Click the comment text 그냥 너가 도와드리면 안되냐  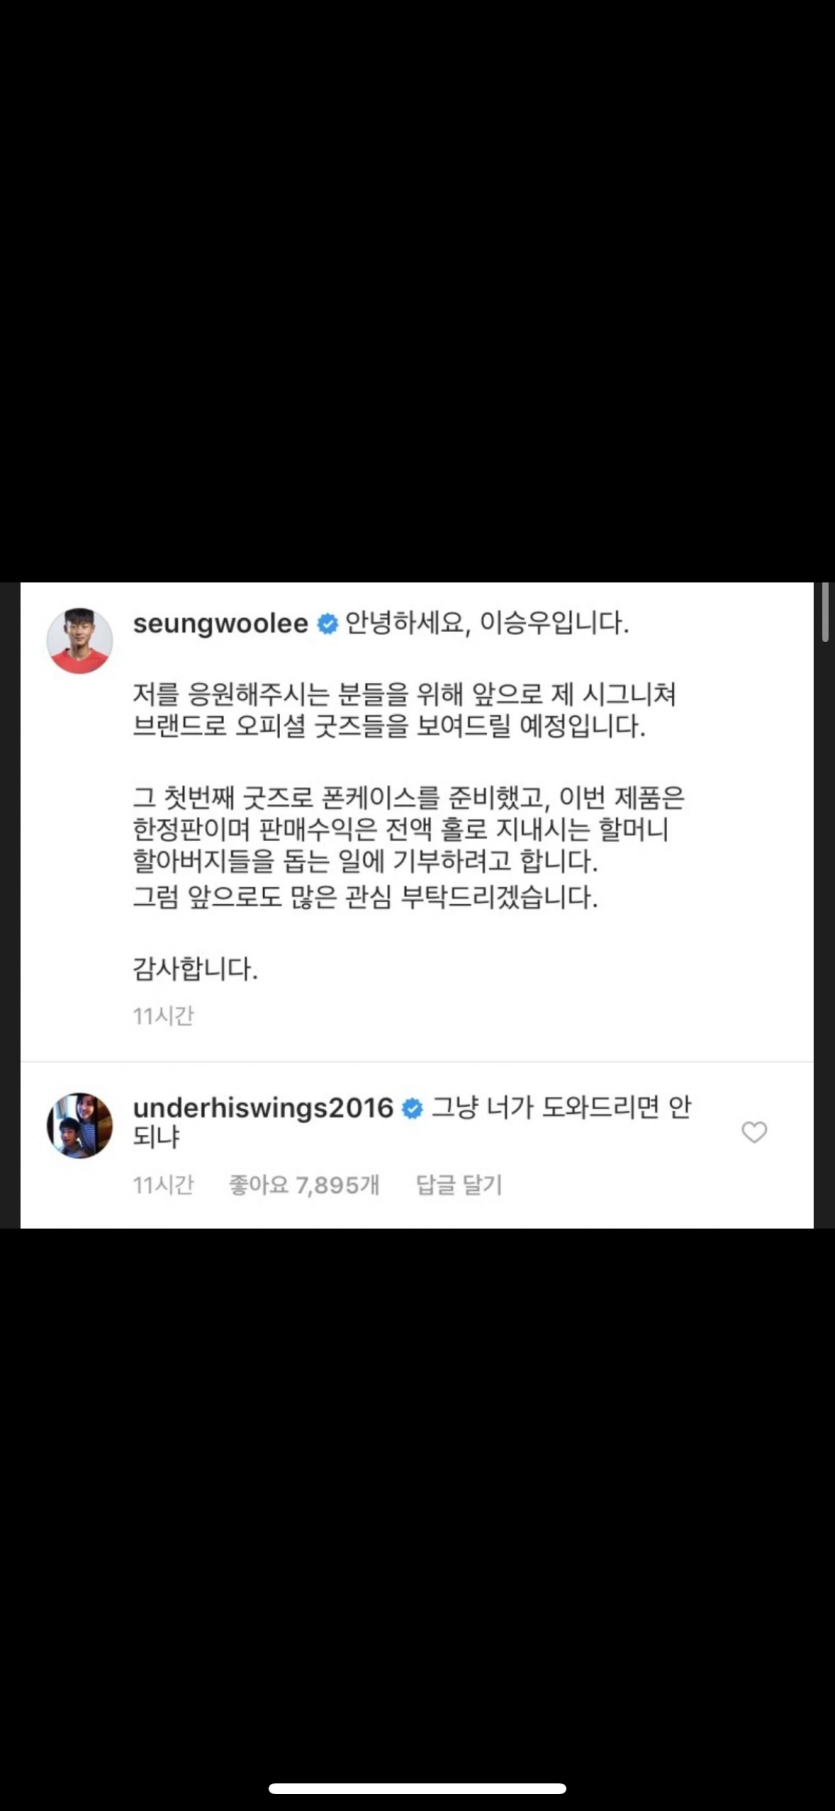coord(411,1122)
